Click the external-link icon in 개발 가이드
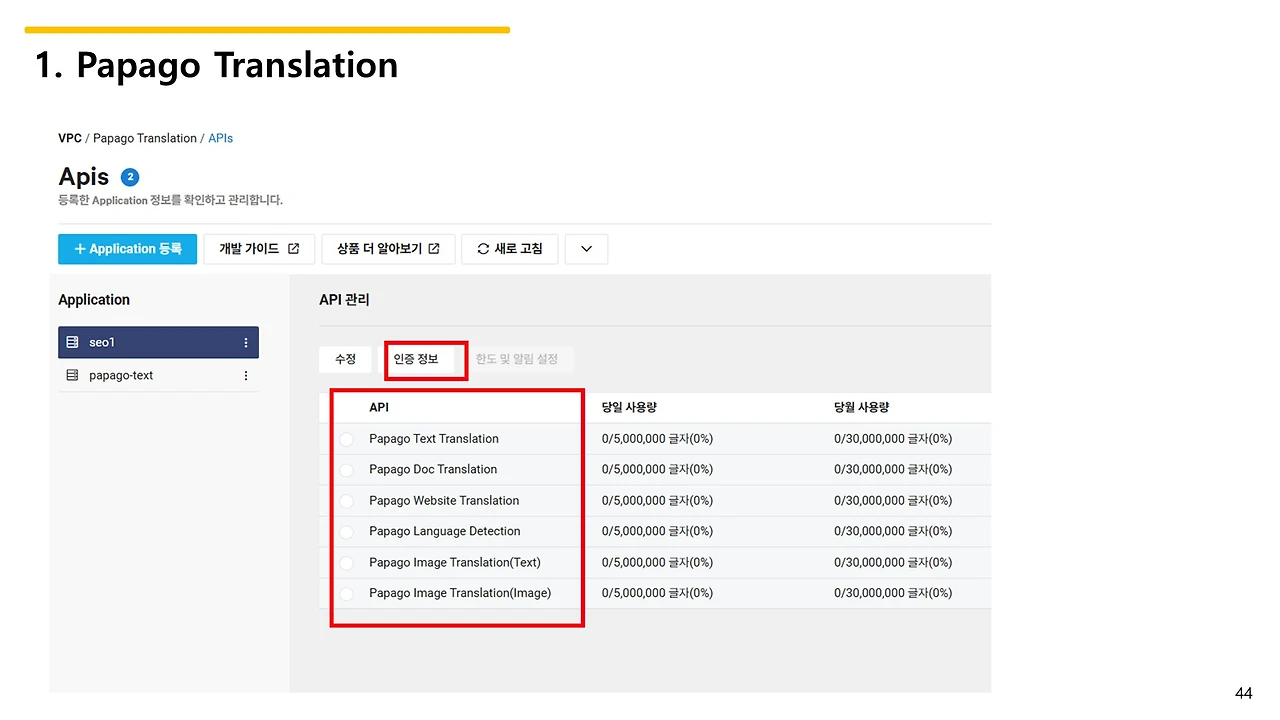Image resolution: width=1280 pixels, height=720 pixels. coord(293,249)
